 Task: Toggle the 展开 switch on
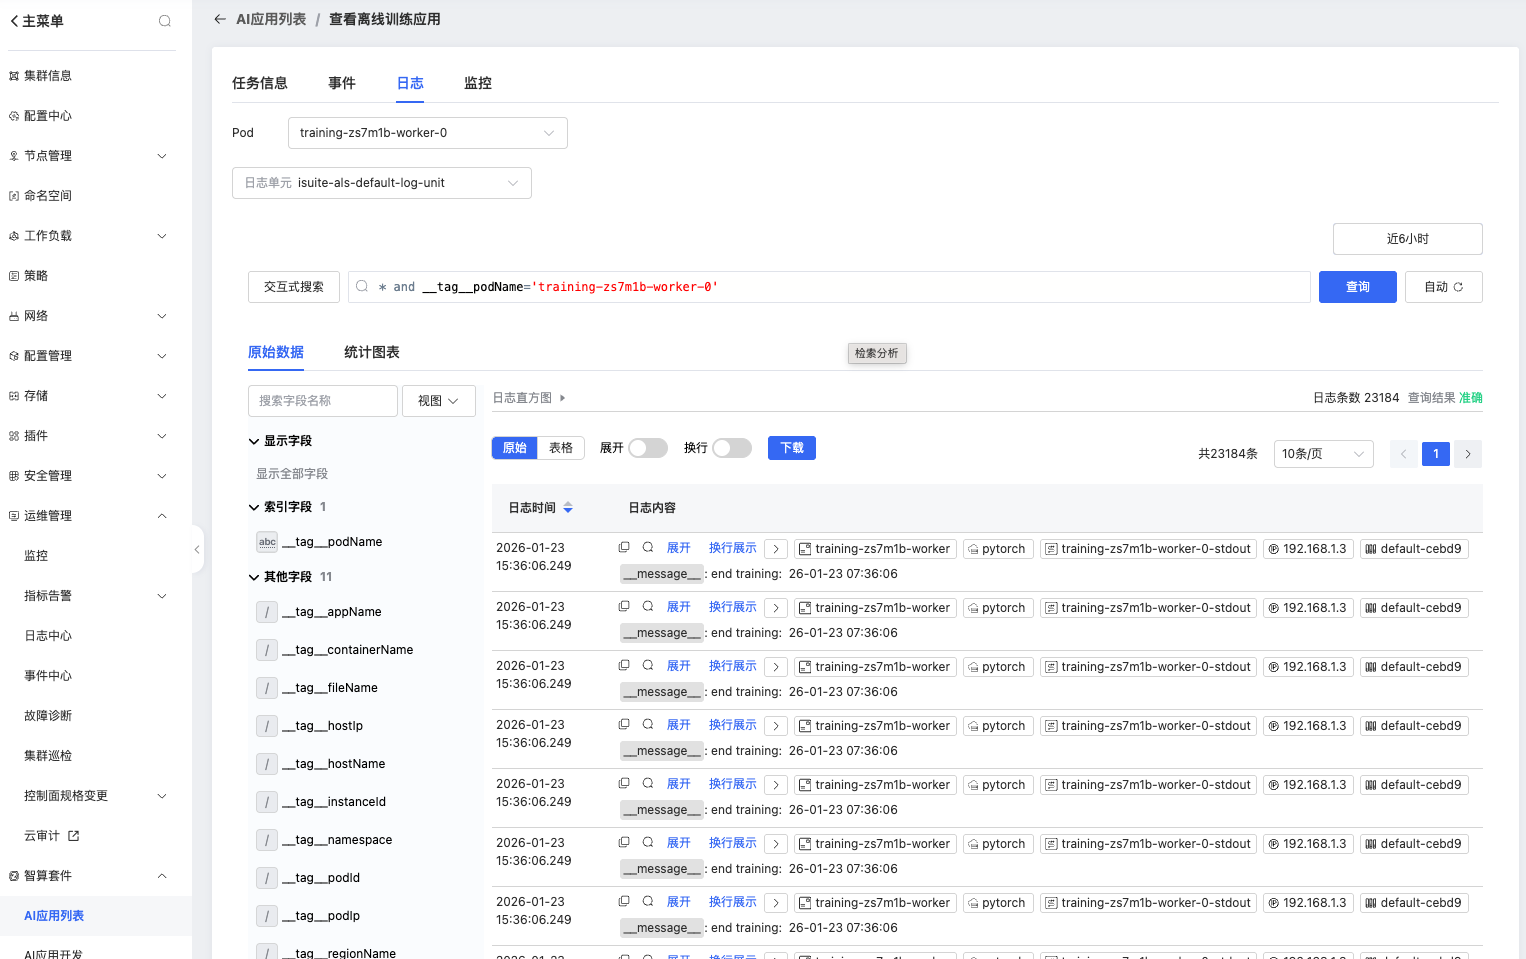point(647,448)
